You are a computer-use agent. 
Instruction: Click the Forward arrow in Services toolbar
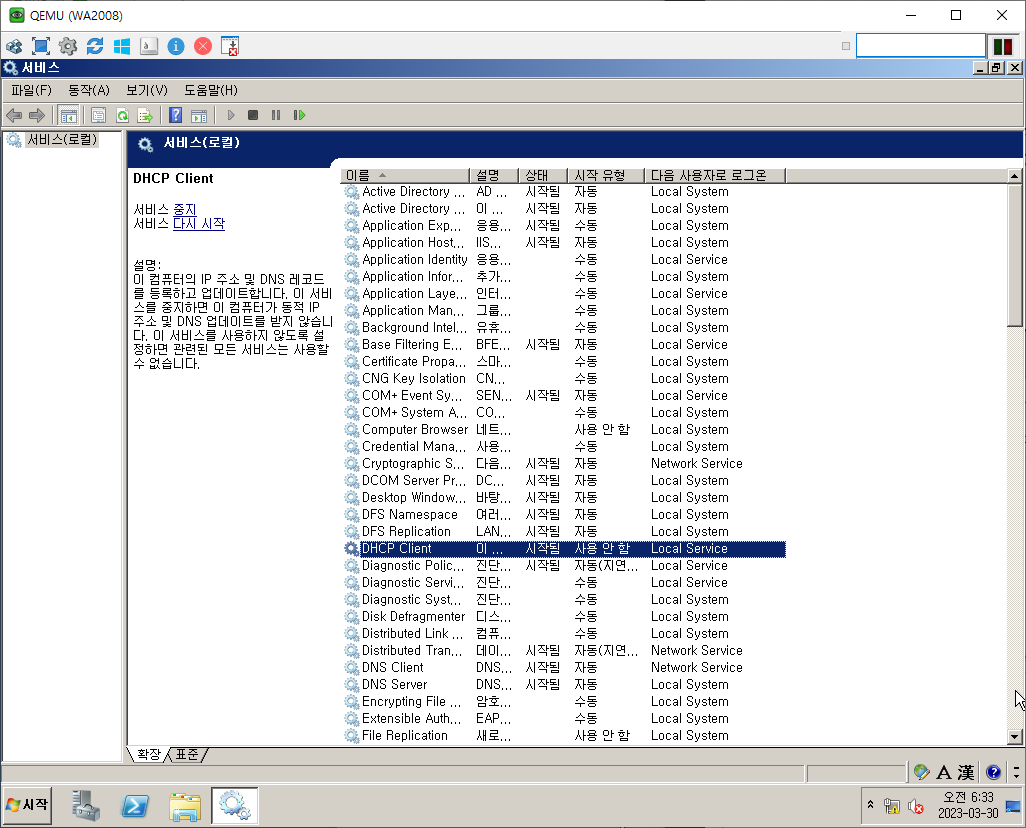tap(37, 116)
